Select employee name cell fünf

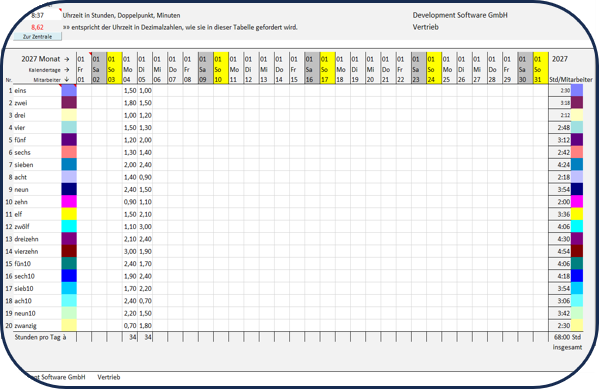pos(38,140)
